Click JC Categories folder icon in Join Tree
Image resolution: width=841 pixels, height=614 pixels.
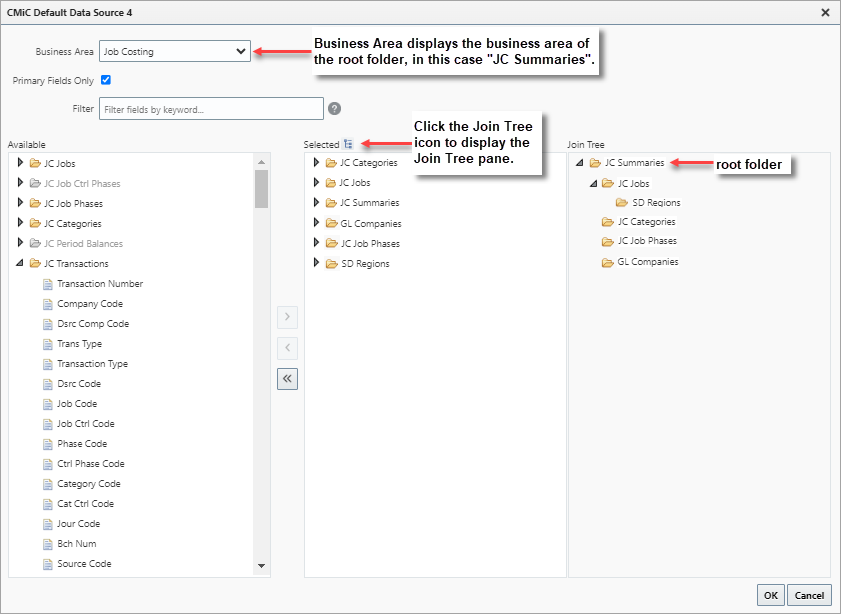[608, 221]
